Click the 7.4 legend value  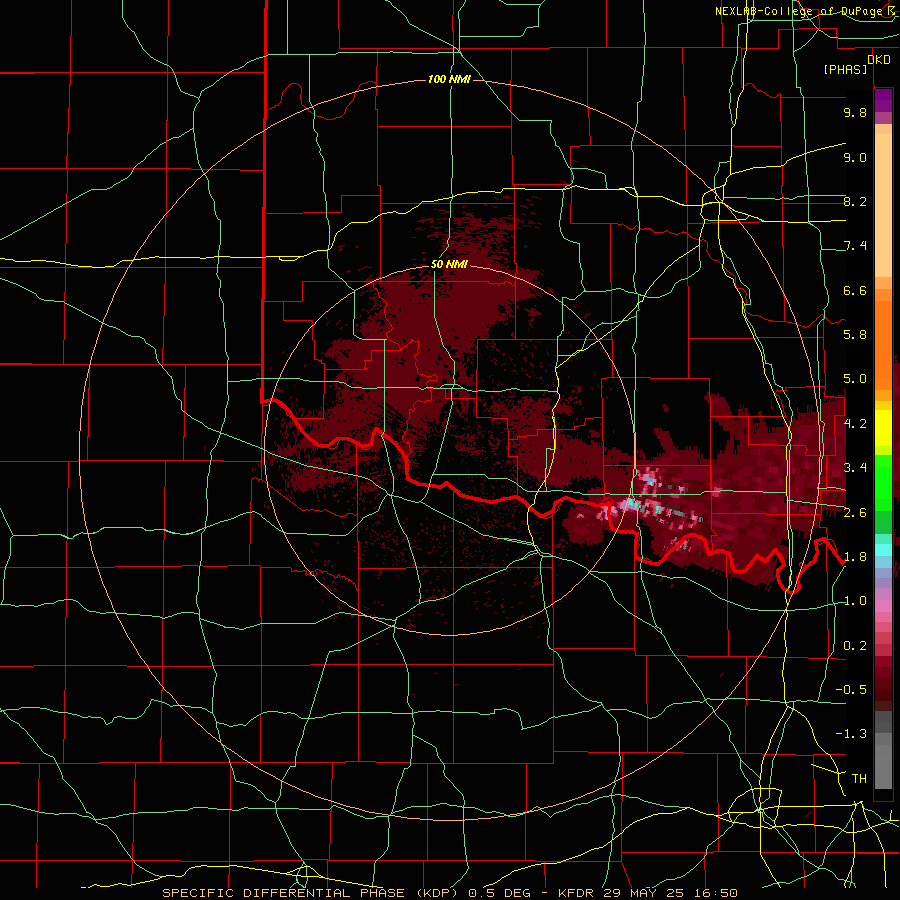855,246
